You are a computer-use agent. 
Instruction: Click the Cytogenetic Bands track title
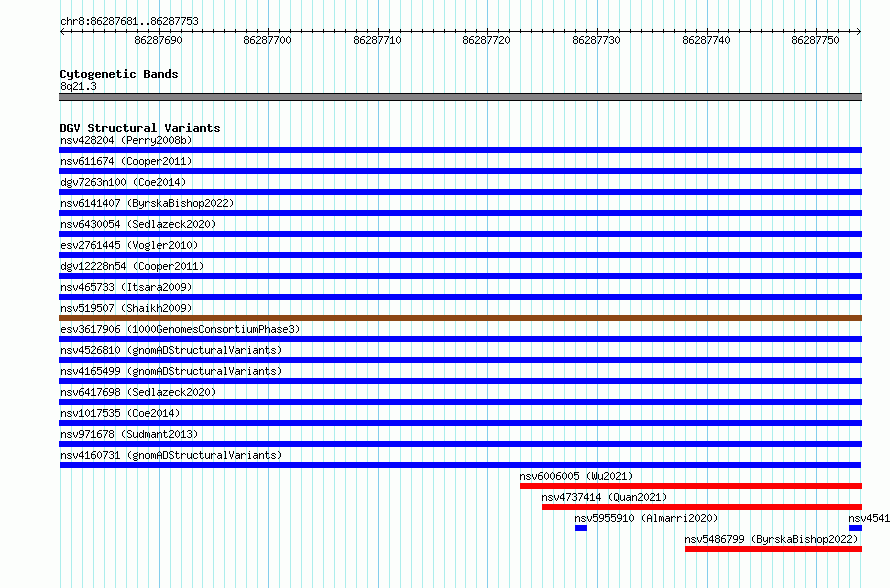tap(119, 74)
